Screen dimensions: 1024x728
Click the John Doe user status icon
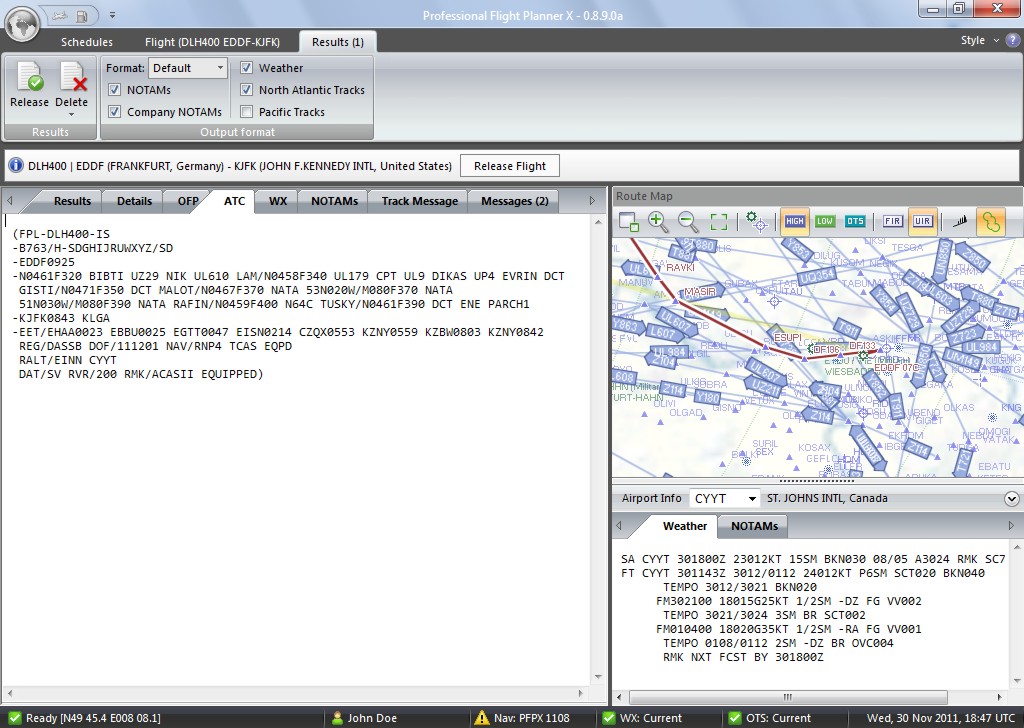[x=337, y=718]
